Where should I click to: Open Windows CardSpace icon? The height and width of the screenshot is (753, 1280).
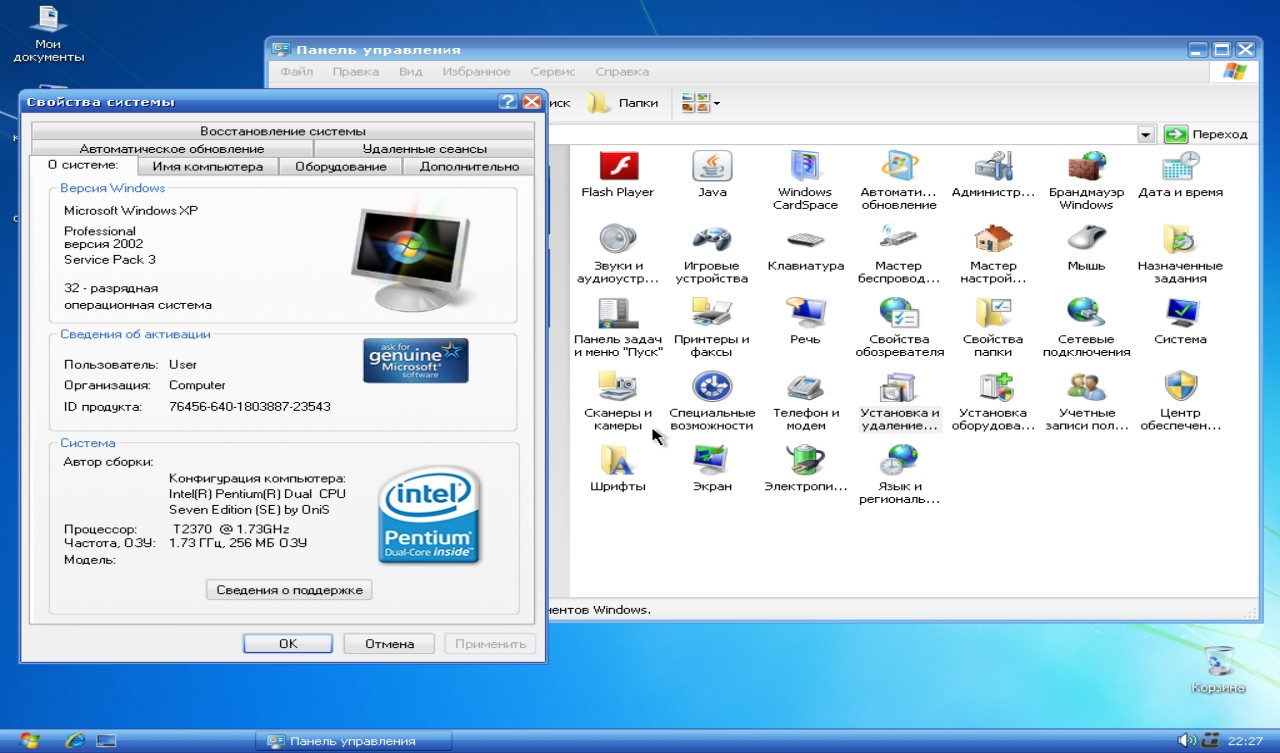tap(805, 166)
